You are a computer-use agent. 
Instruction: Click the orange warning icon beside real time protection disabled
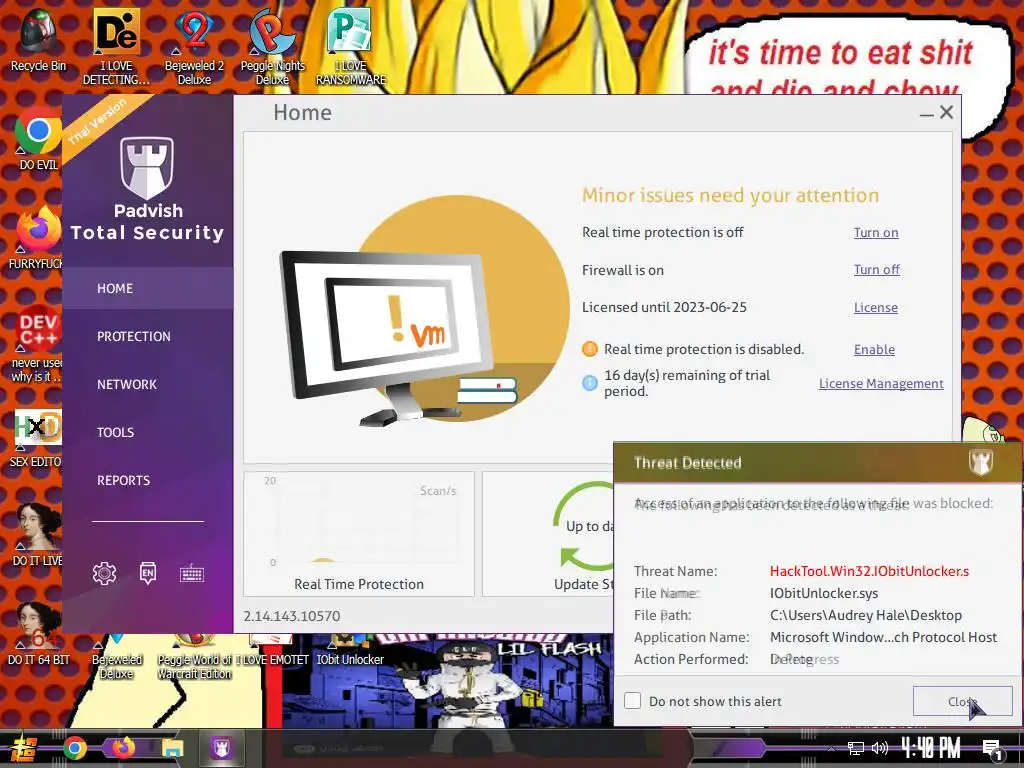click(590, 349)
